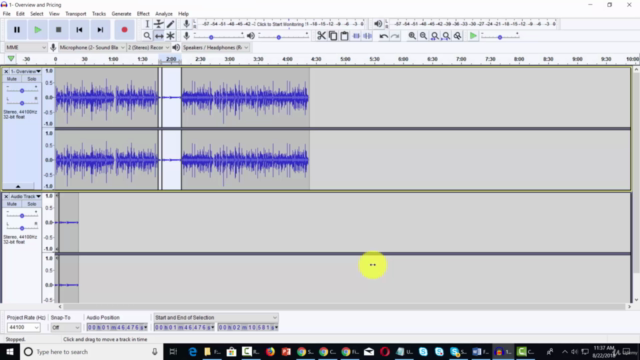Open the MME audio host dropdown
The height and width of the screenshot is (360, 640).
pyautogui.click(x=25, y=47)
